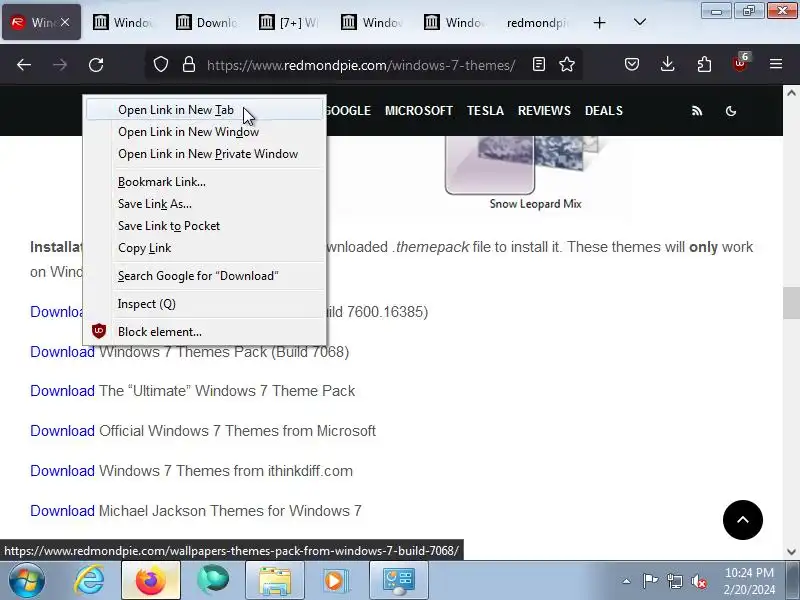Image resolution: width=800 pixels, height=600 pixels.
Task: Open the MICROSOFT nav link
Action: click(418, 111)
